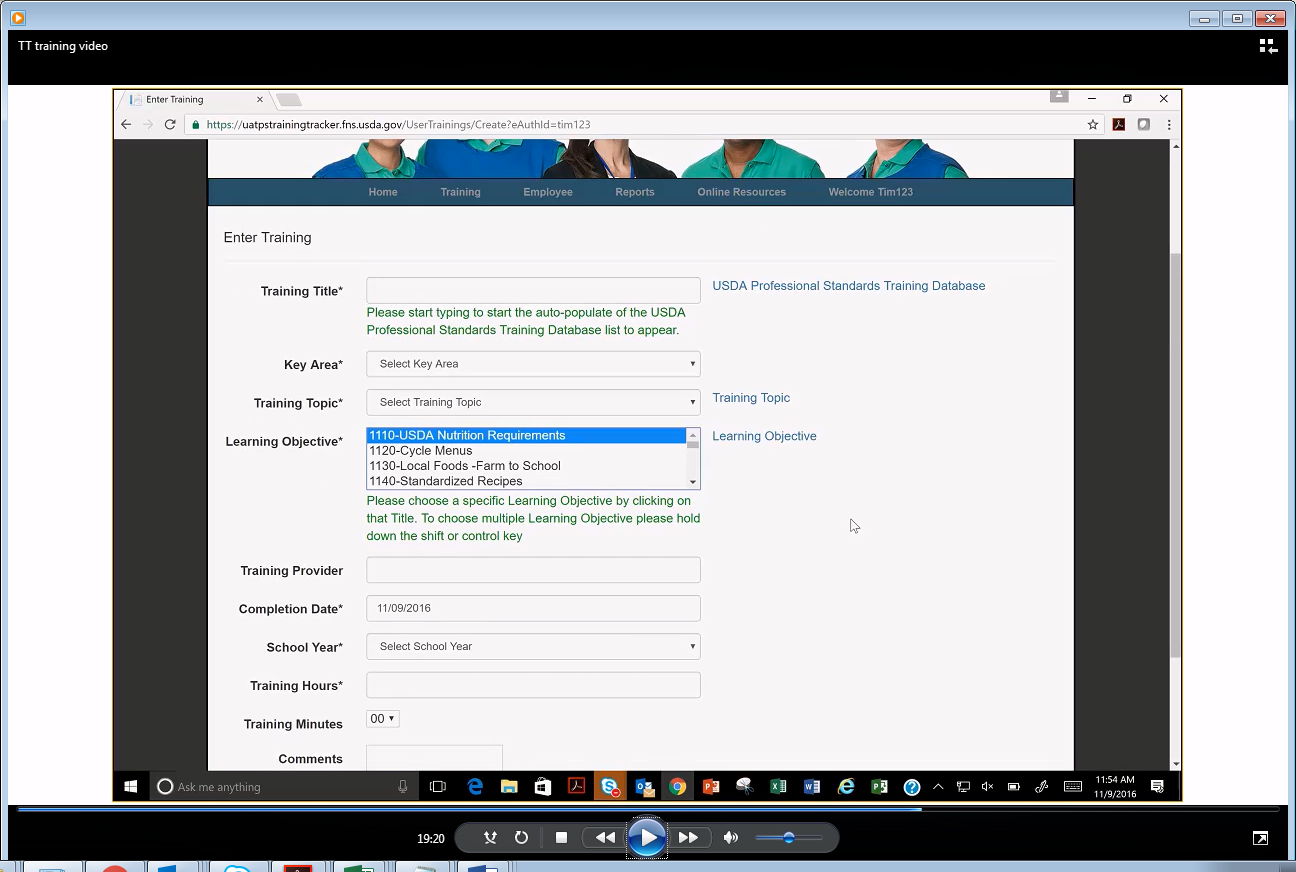This screenshot has width=1296, height=872.
Task: Open USDA Professional Standards Training Database link
Action: (849, 286)
